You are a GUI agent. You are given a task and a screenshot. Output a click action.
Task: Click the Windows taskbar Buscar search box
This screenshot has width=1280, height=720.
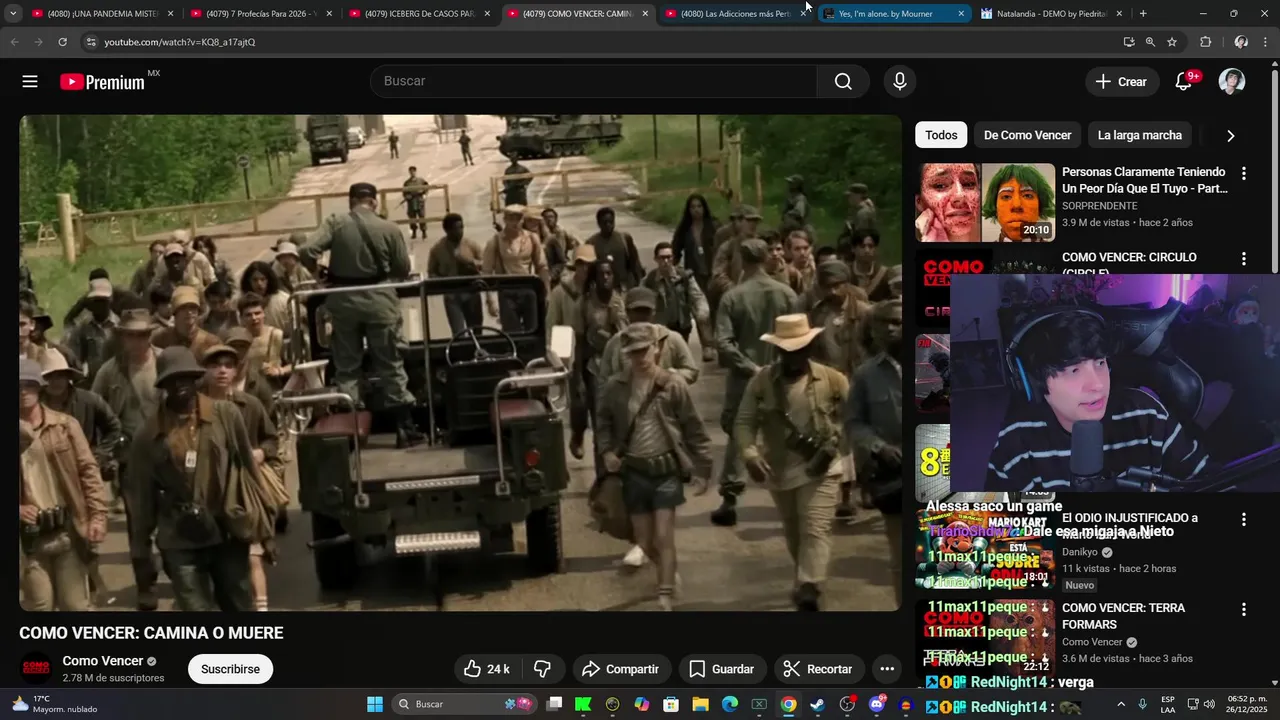point(466,704)
